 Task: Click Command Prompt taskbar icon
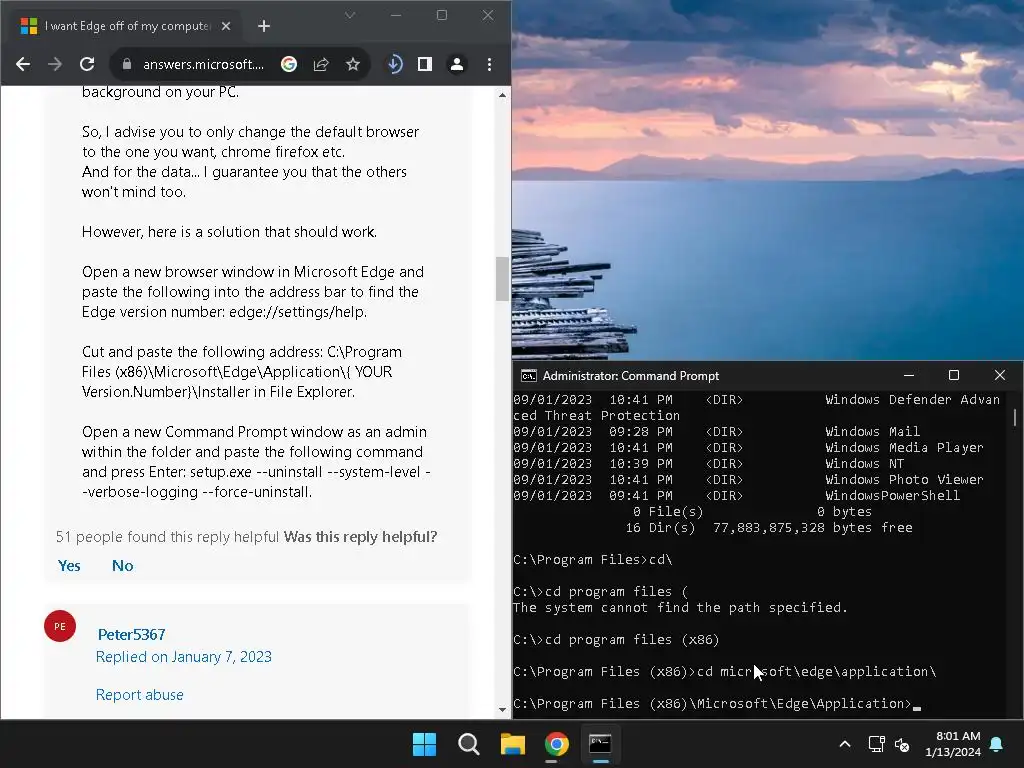coord(600,744)
